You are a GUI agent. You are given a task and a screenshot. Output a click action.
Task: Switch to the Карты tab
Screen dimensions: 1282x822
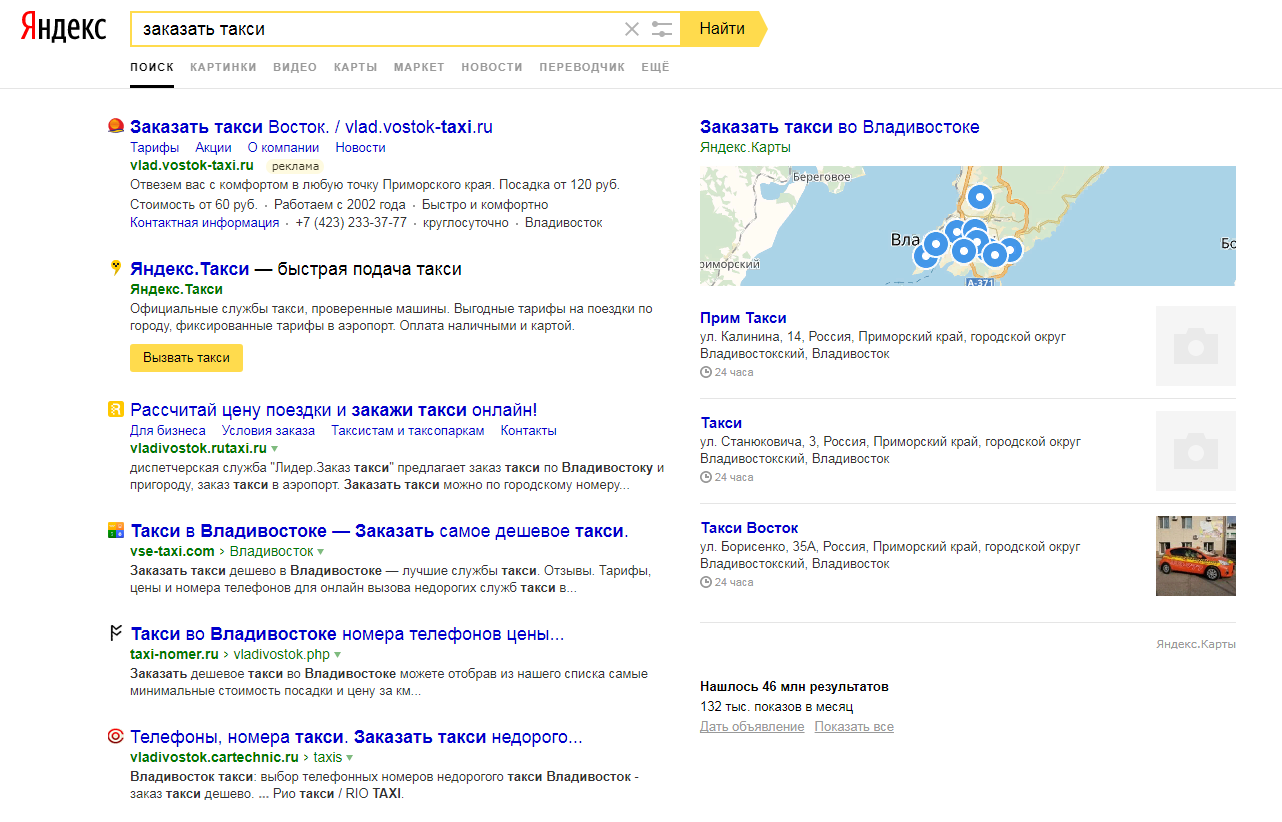(355, 67)
